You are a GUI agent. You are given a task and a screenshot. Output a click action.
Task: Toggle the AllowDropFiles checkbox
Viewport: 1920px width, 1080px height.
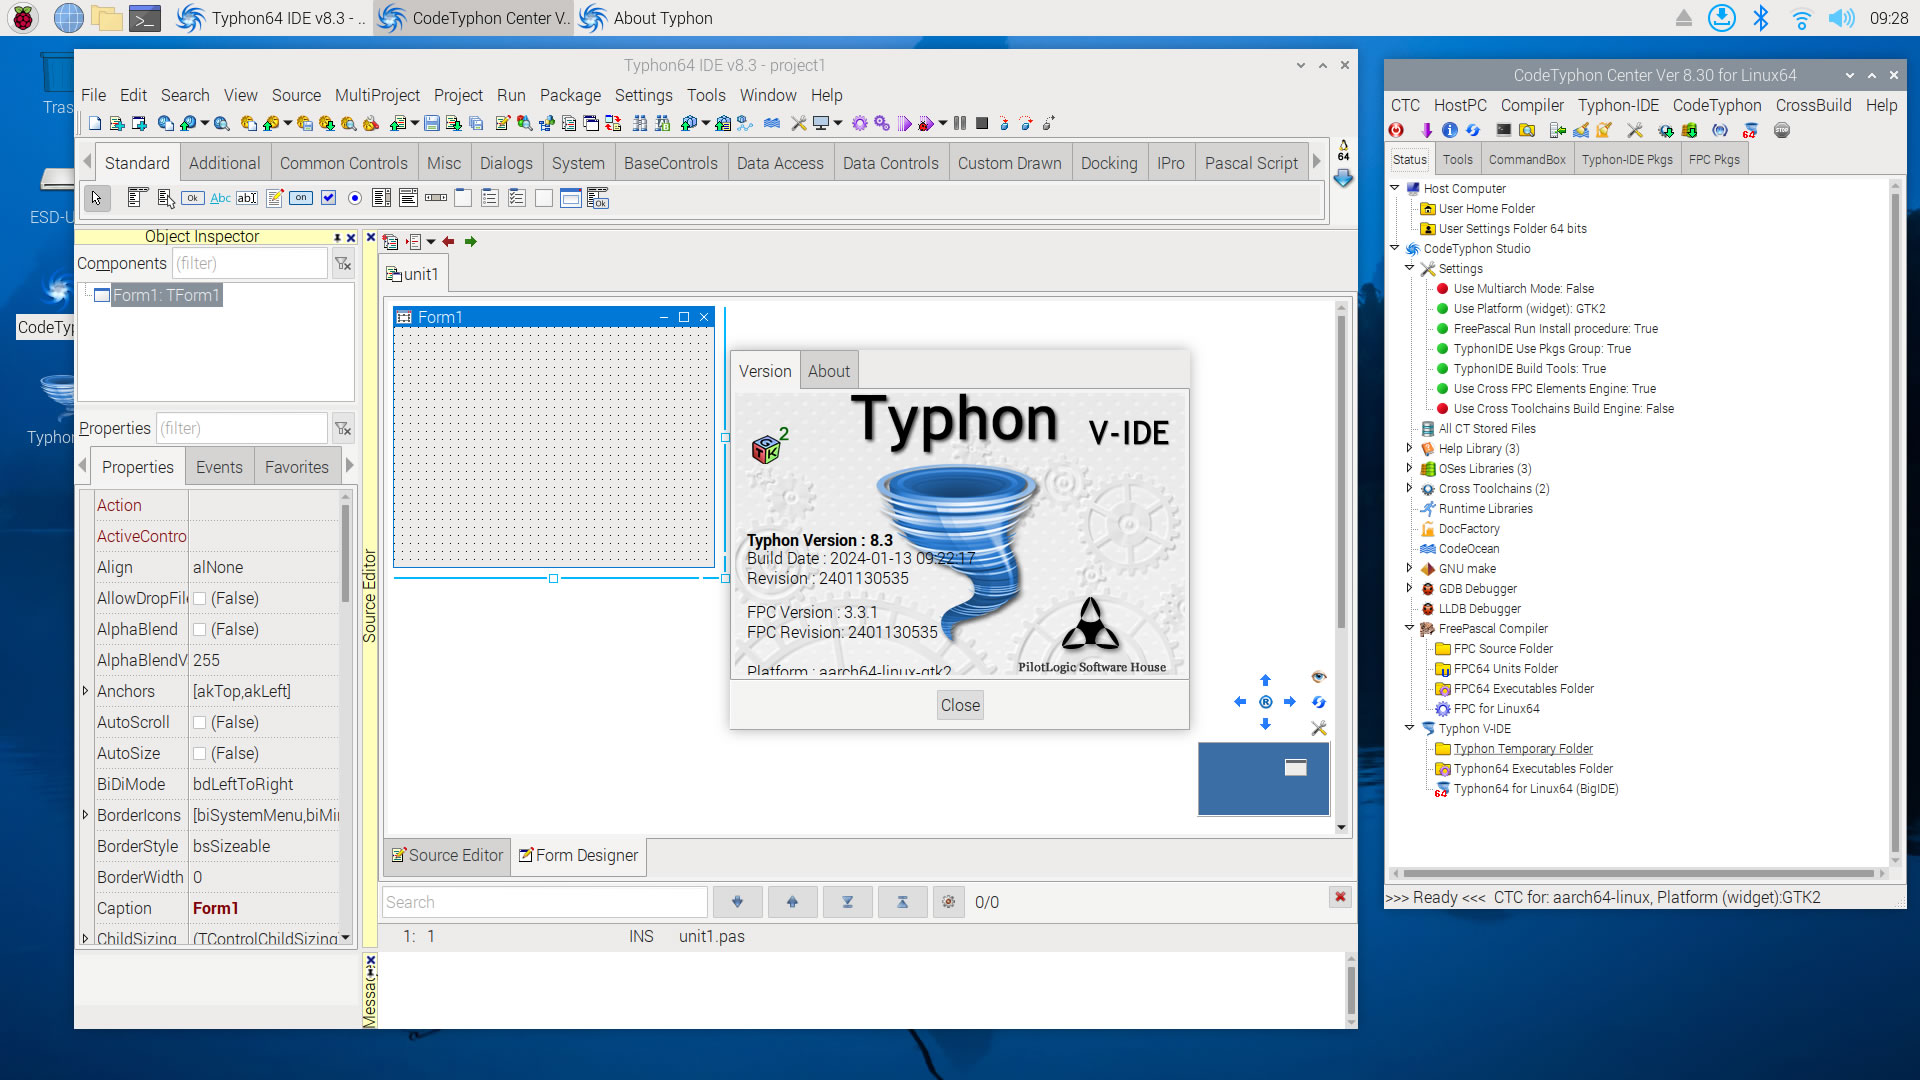coord(200,599)
